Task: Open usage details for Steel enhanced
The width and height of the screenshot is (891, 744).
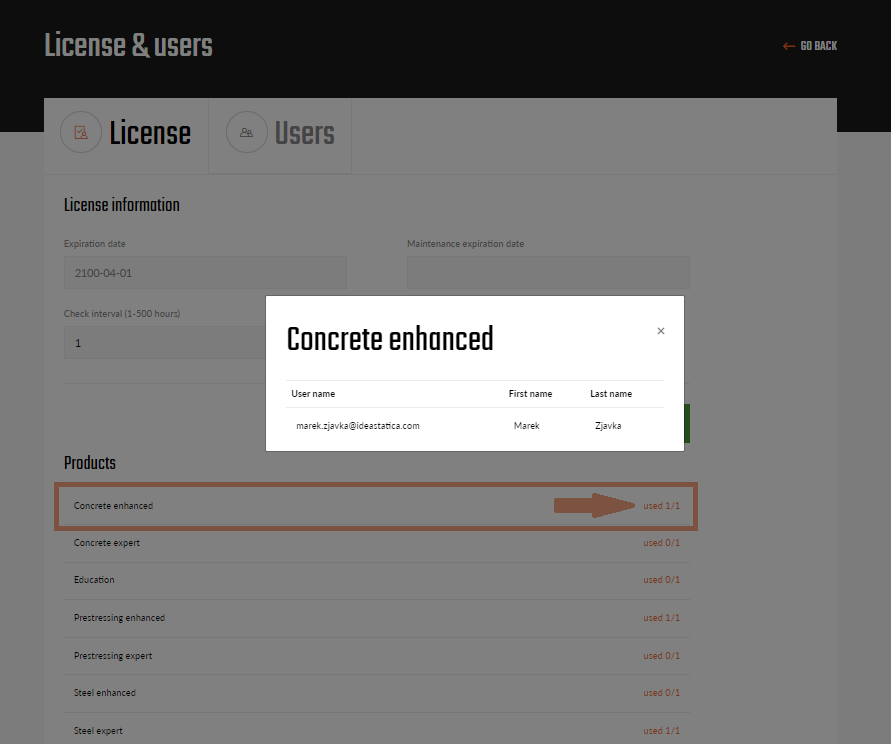Action: (x=662, y=693)
